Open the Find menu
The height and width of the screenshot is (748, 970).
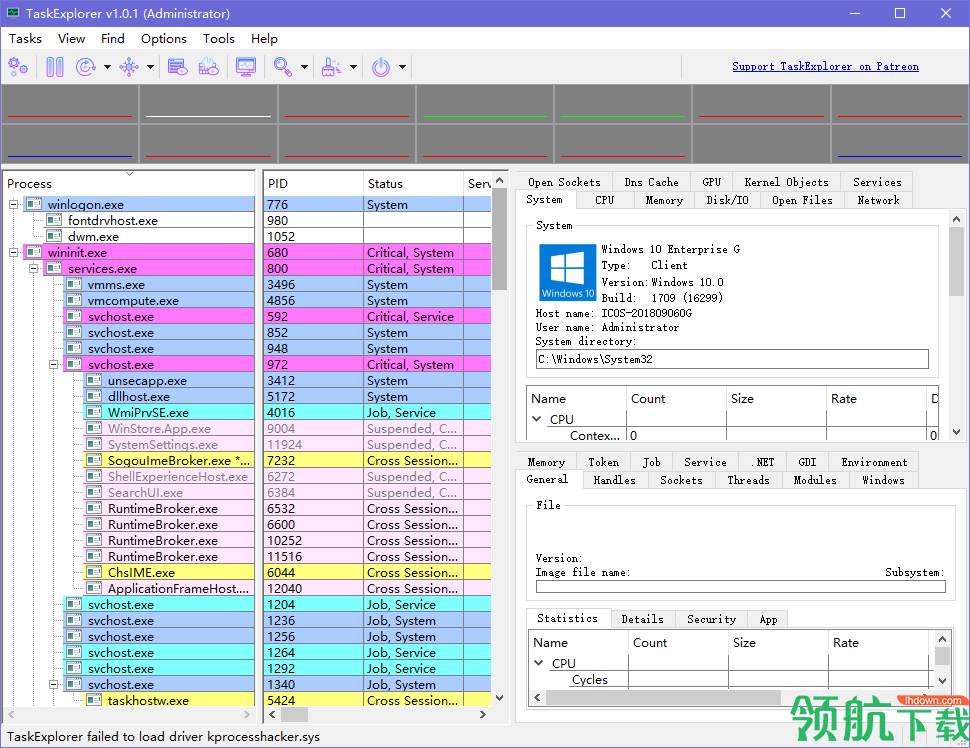(113, 38)
